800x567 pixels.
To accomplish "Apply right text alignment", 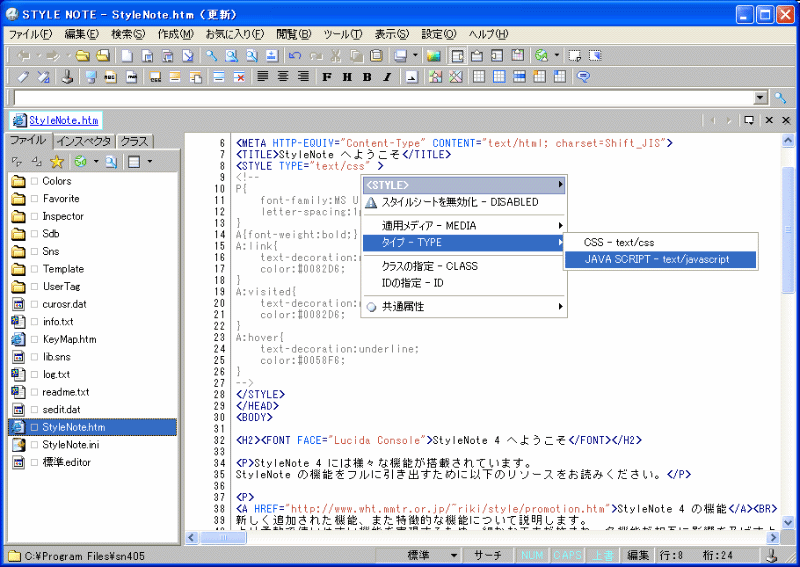I will (x=303, y=77).
